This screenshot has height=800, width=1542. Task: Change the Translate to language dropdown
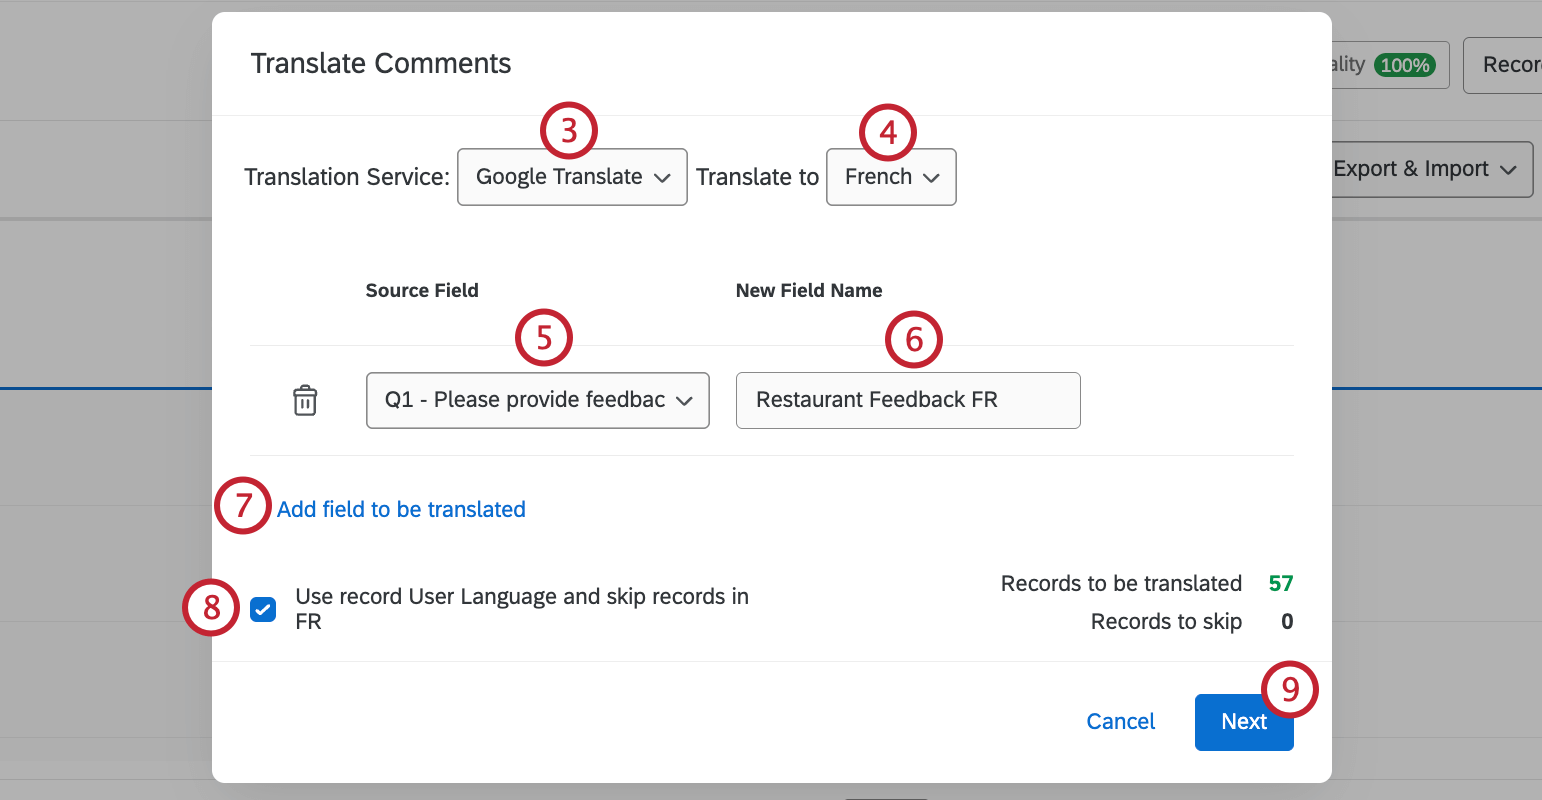coord(890,177)
